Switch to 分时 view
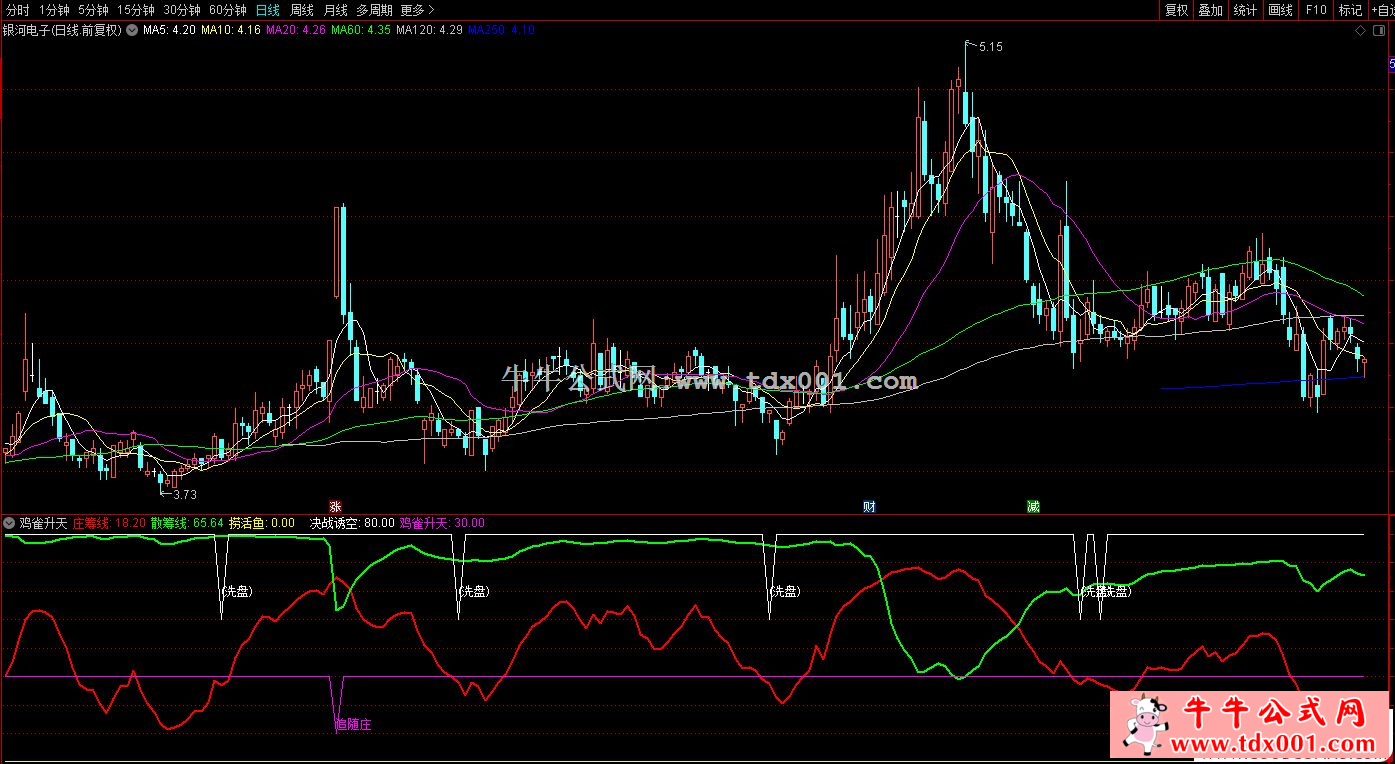Image resolution: width=1395 pixels, height=764 pixels. (x=17, y=10)
